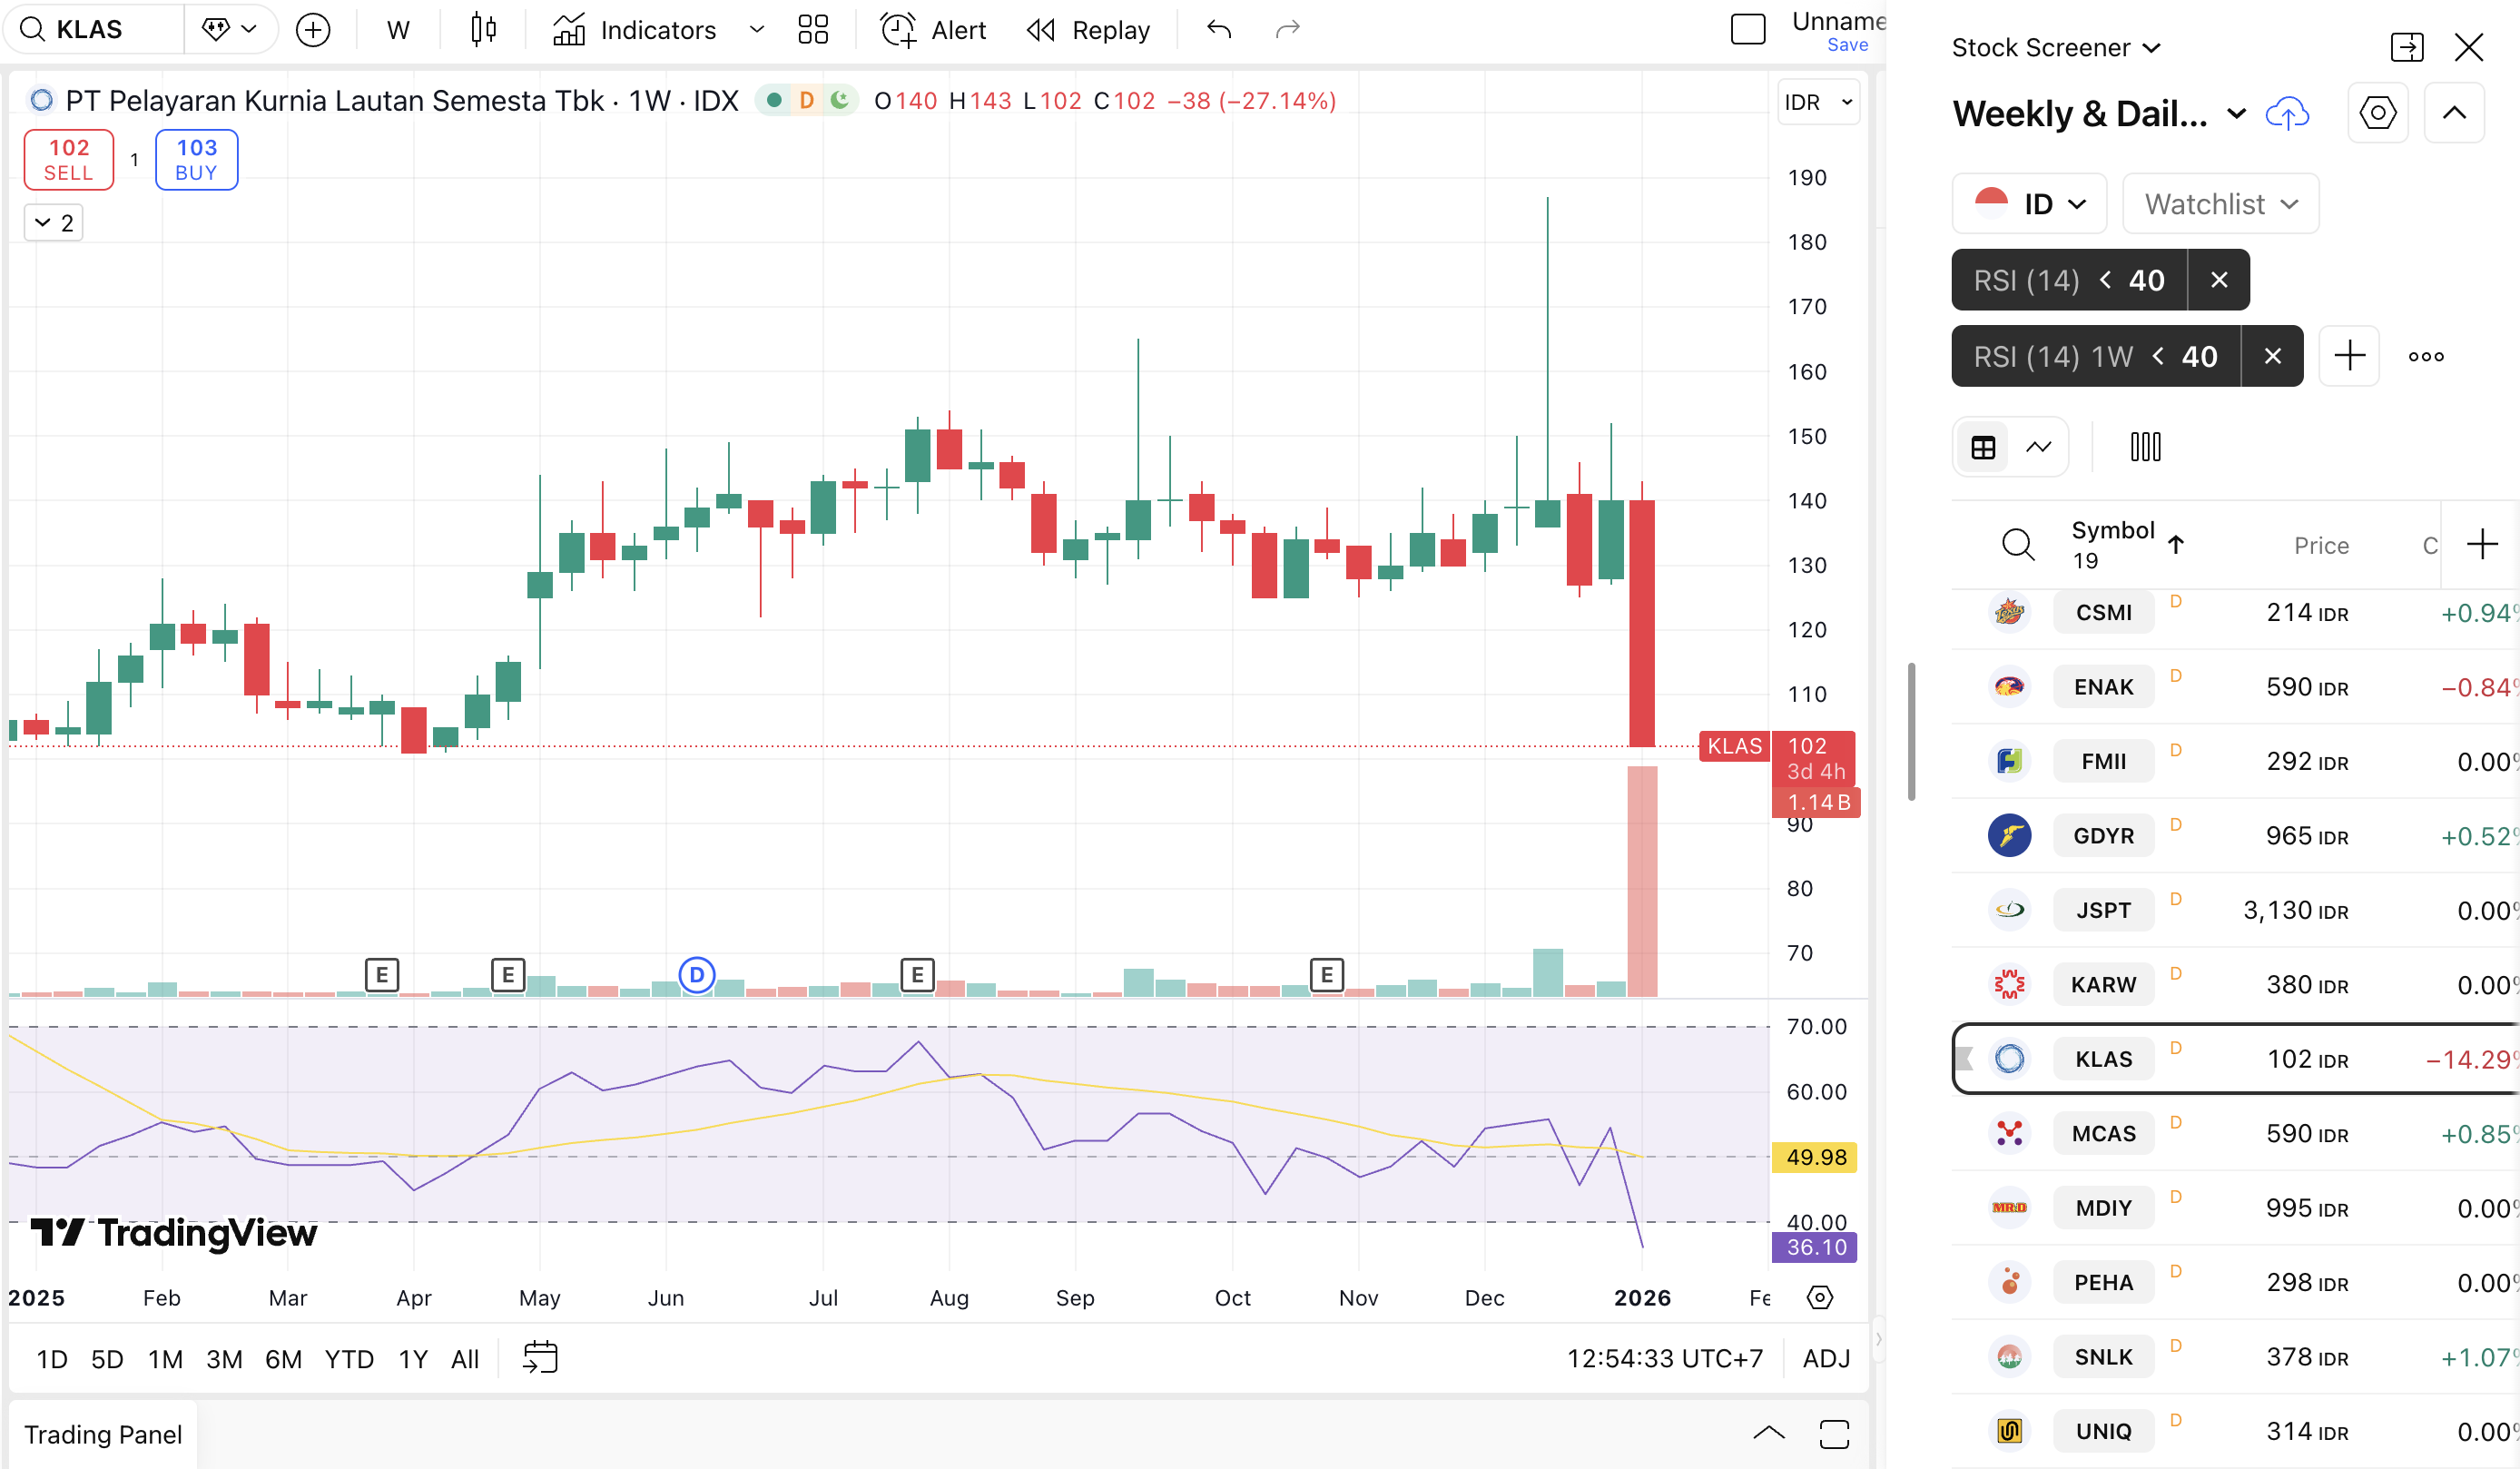Click the go-to-date calendar icon
The image size is (2520, 1469).
click(540, 1358)
